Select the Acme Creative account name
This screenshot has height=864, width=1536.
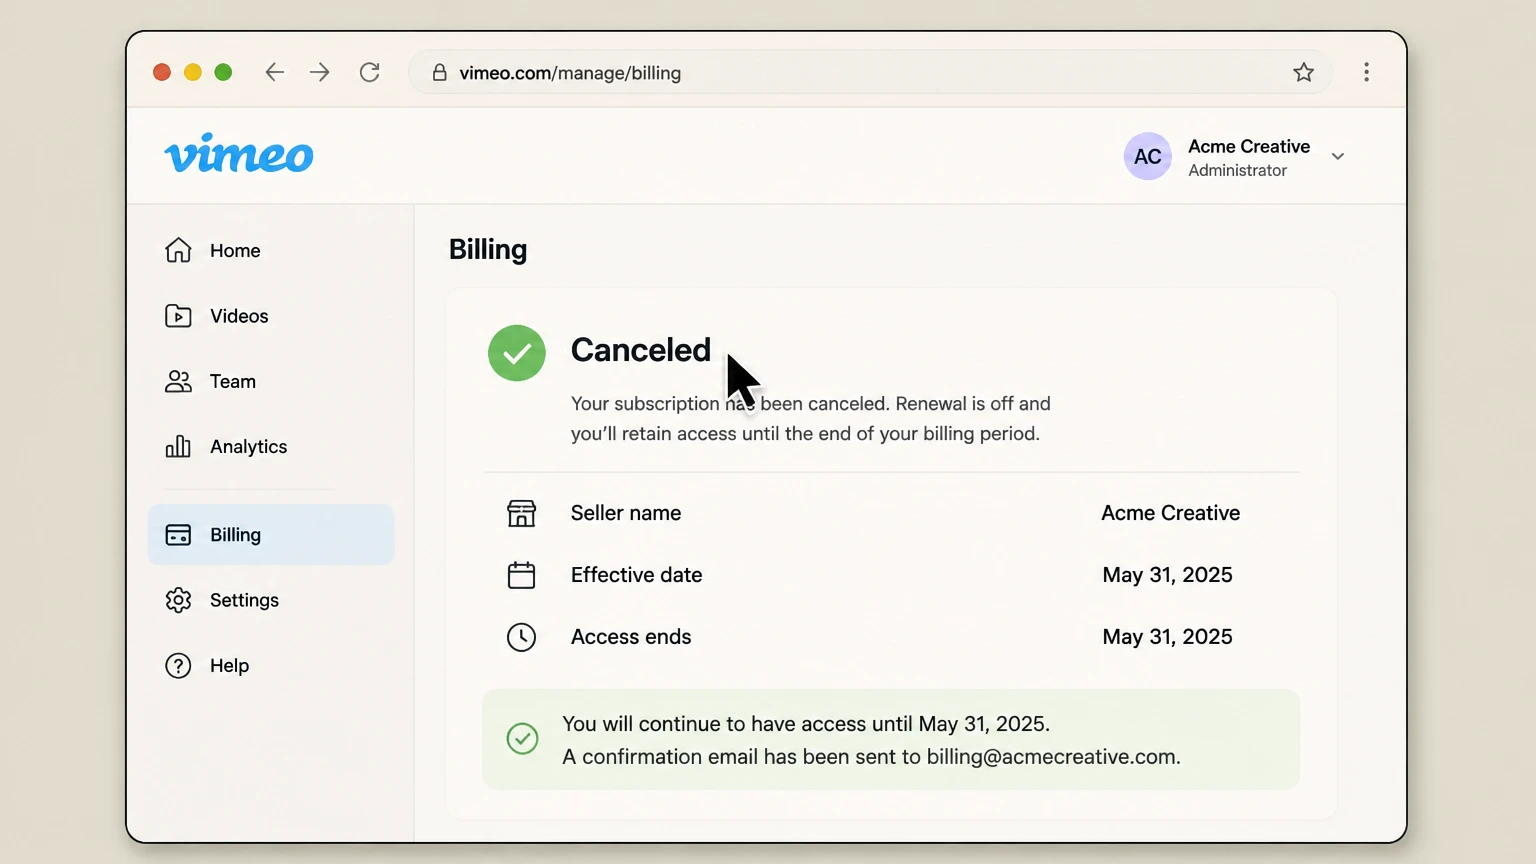click(1249, 146)
